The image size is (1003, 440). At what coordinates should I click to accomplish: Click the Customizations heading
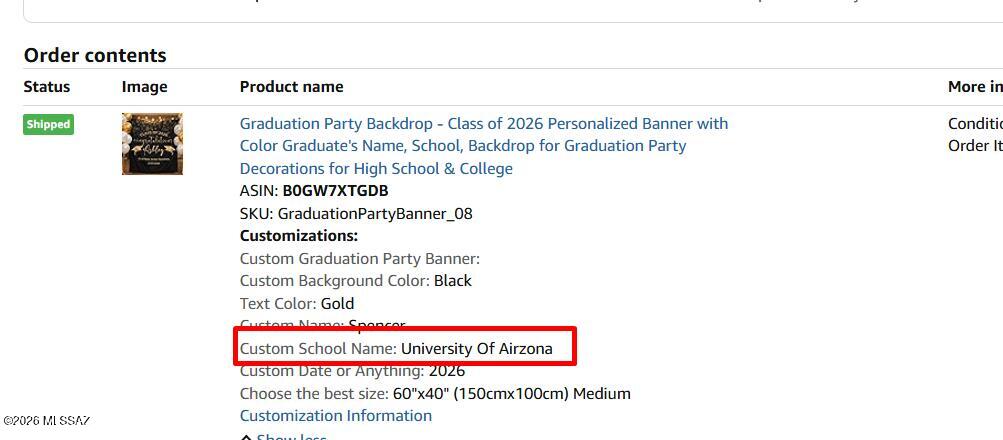click(299, 236)
